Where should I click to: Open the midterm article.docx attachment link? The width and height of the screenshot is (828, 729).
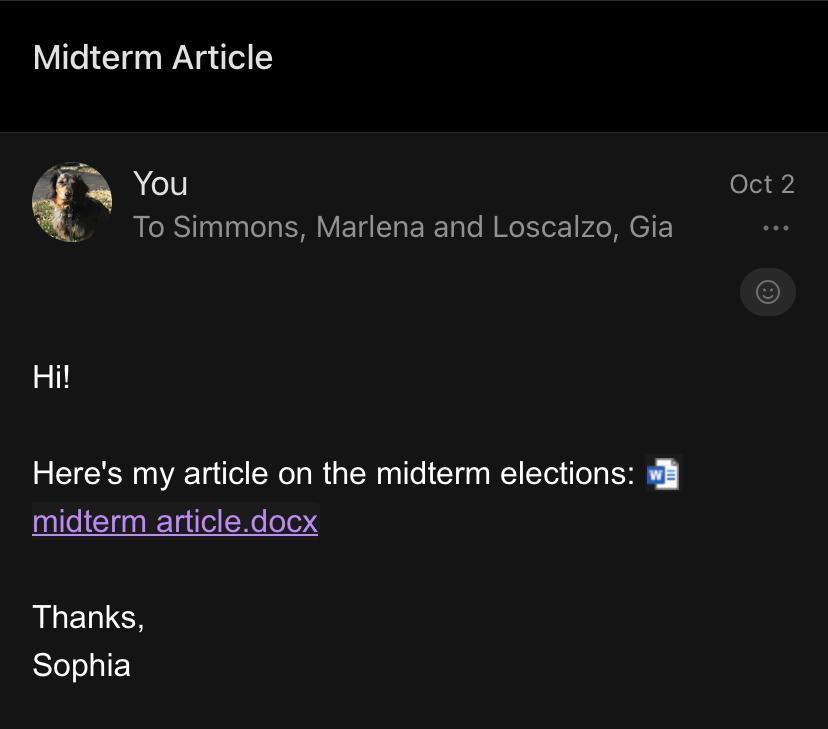pyautogui.click(x=175, y=521)
